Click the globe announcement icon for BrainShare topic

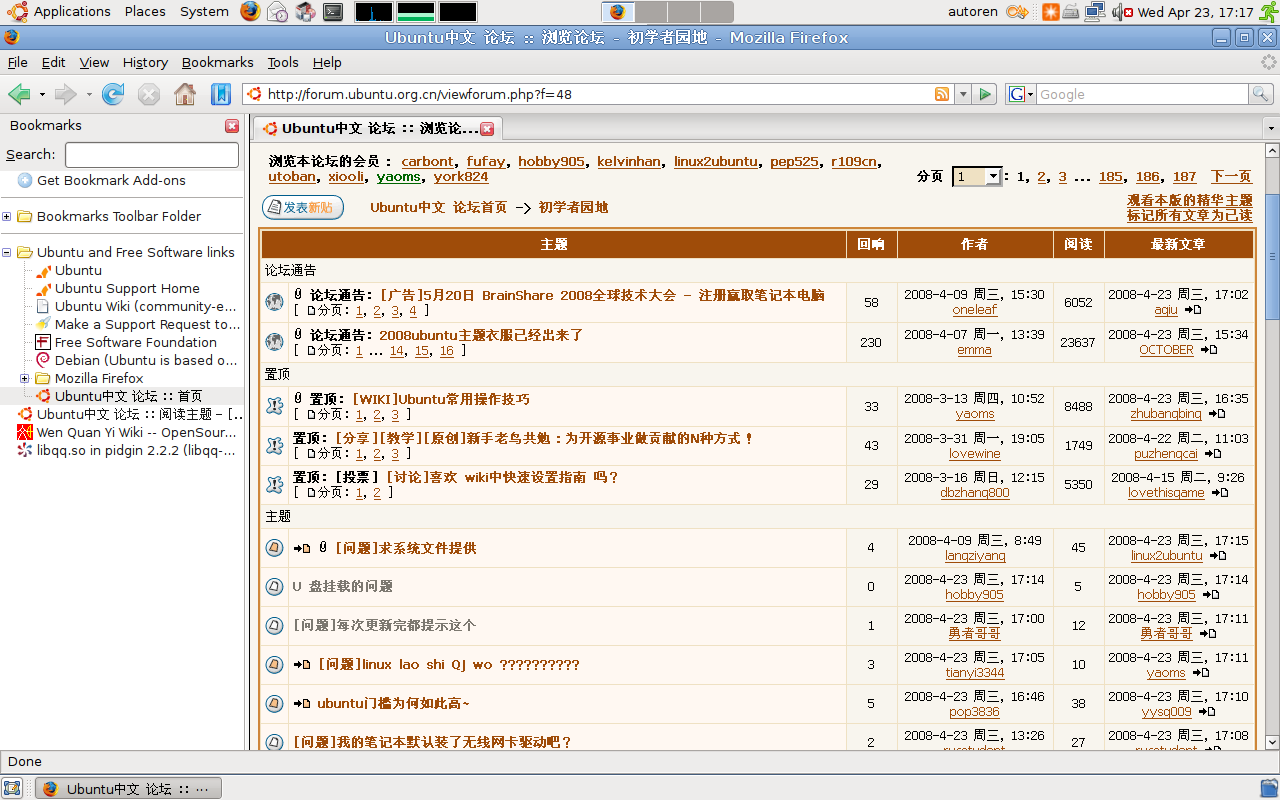tap(274, 302)
